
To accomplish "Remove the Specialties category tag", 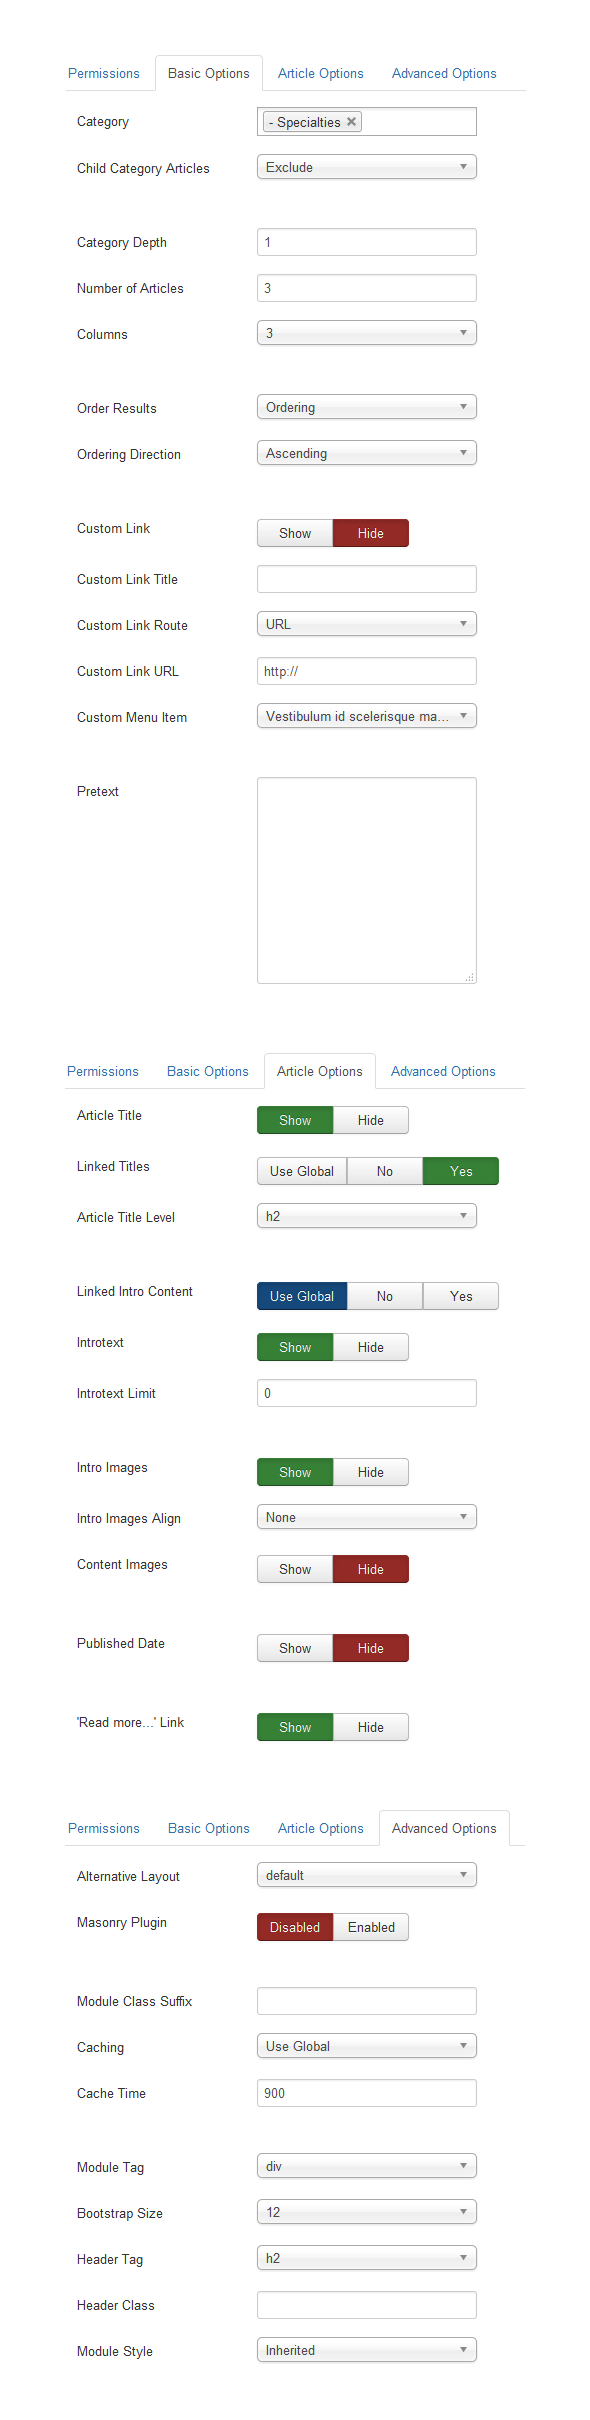I will (351, 122).
